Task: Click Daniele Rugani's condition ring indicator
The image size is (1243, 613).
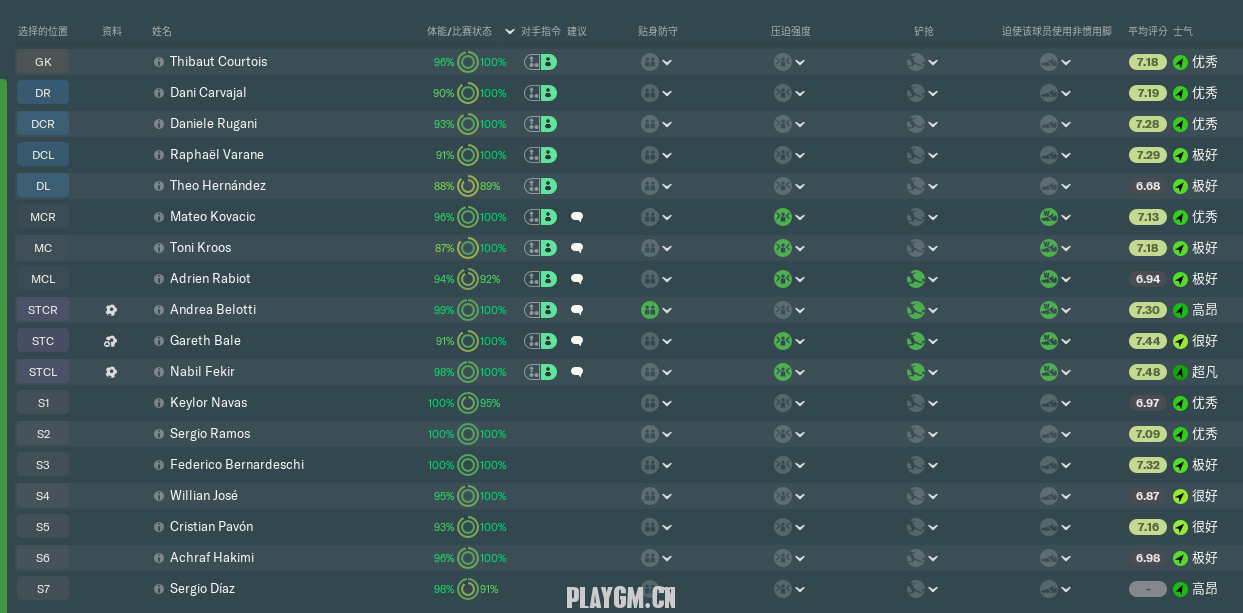Action: click(467, 124)
